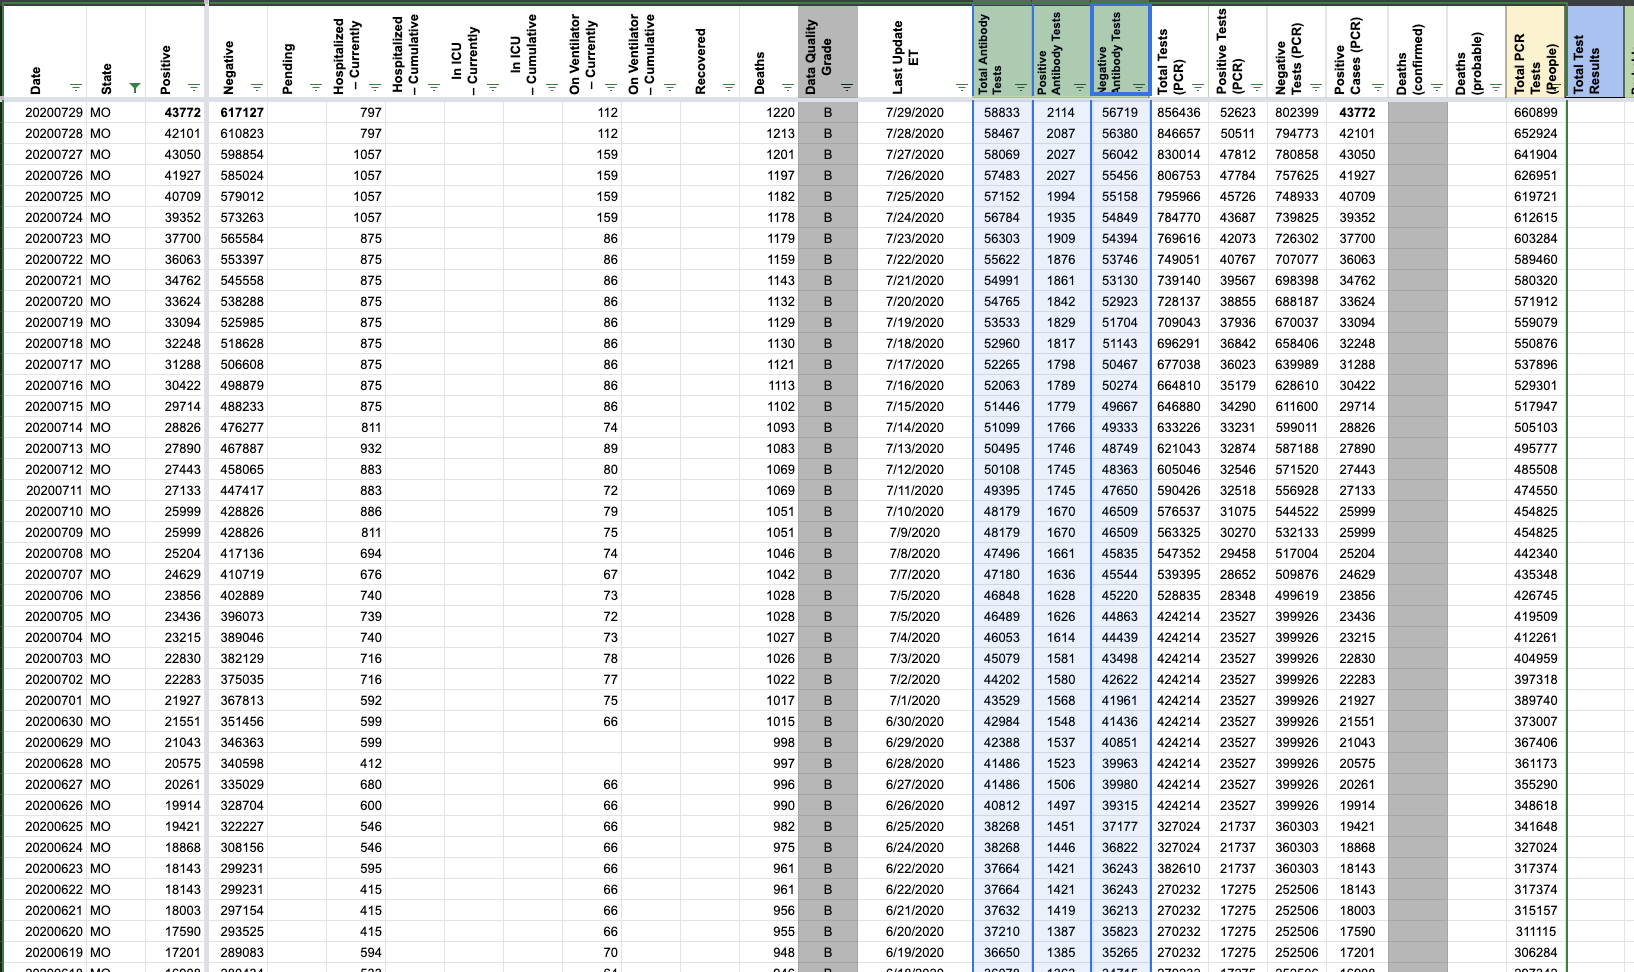Open the Negative Tests (PCR) filter dropdown
The height and width of the screenshot is (972, 1634).
(x=1315, y=88)
